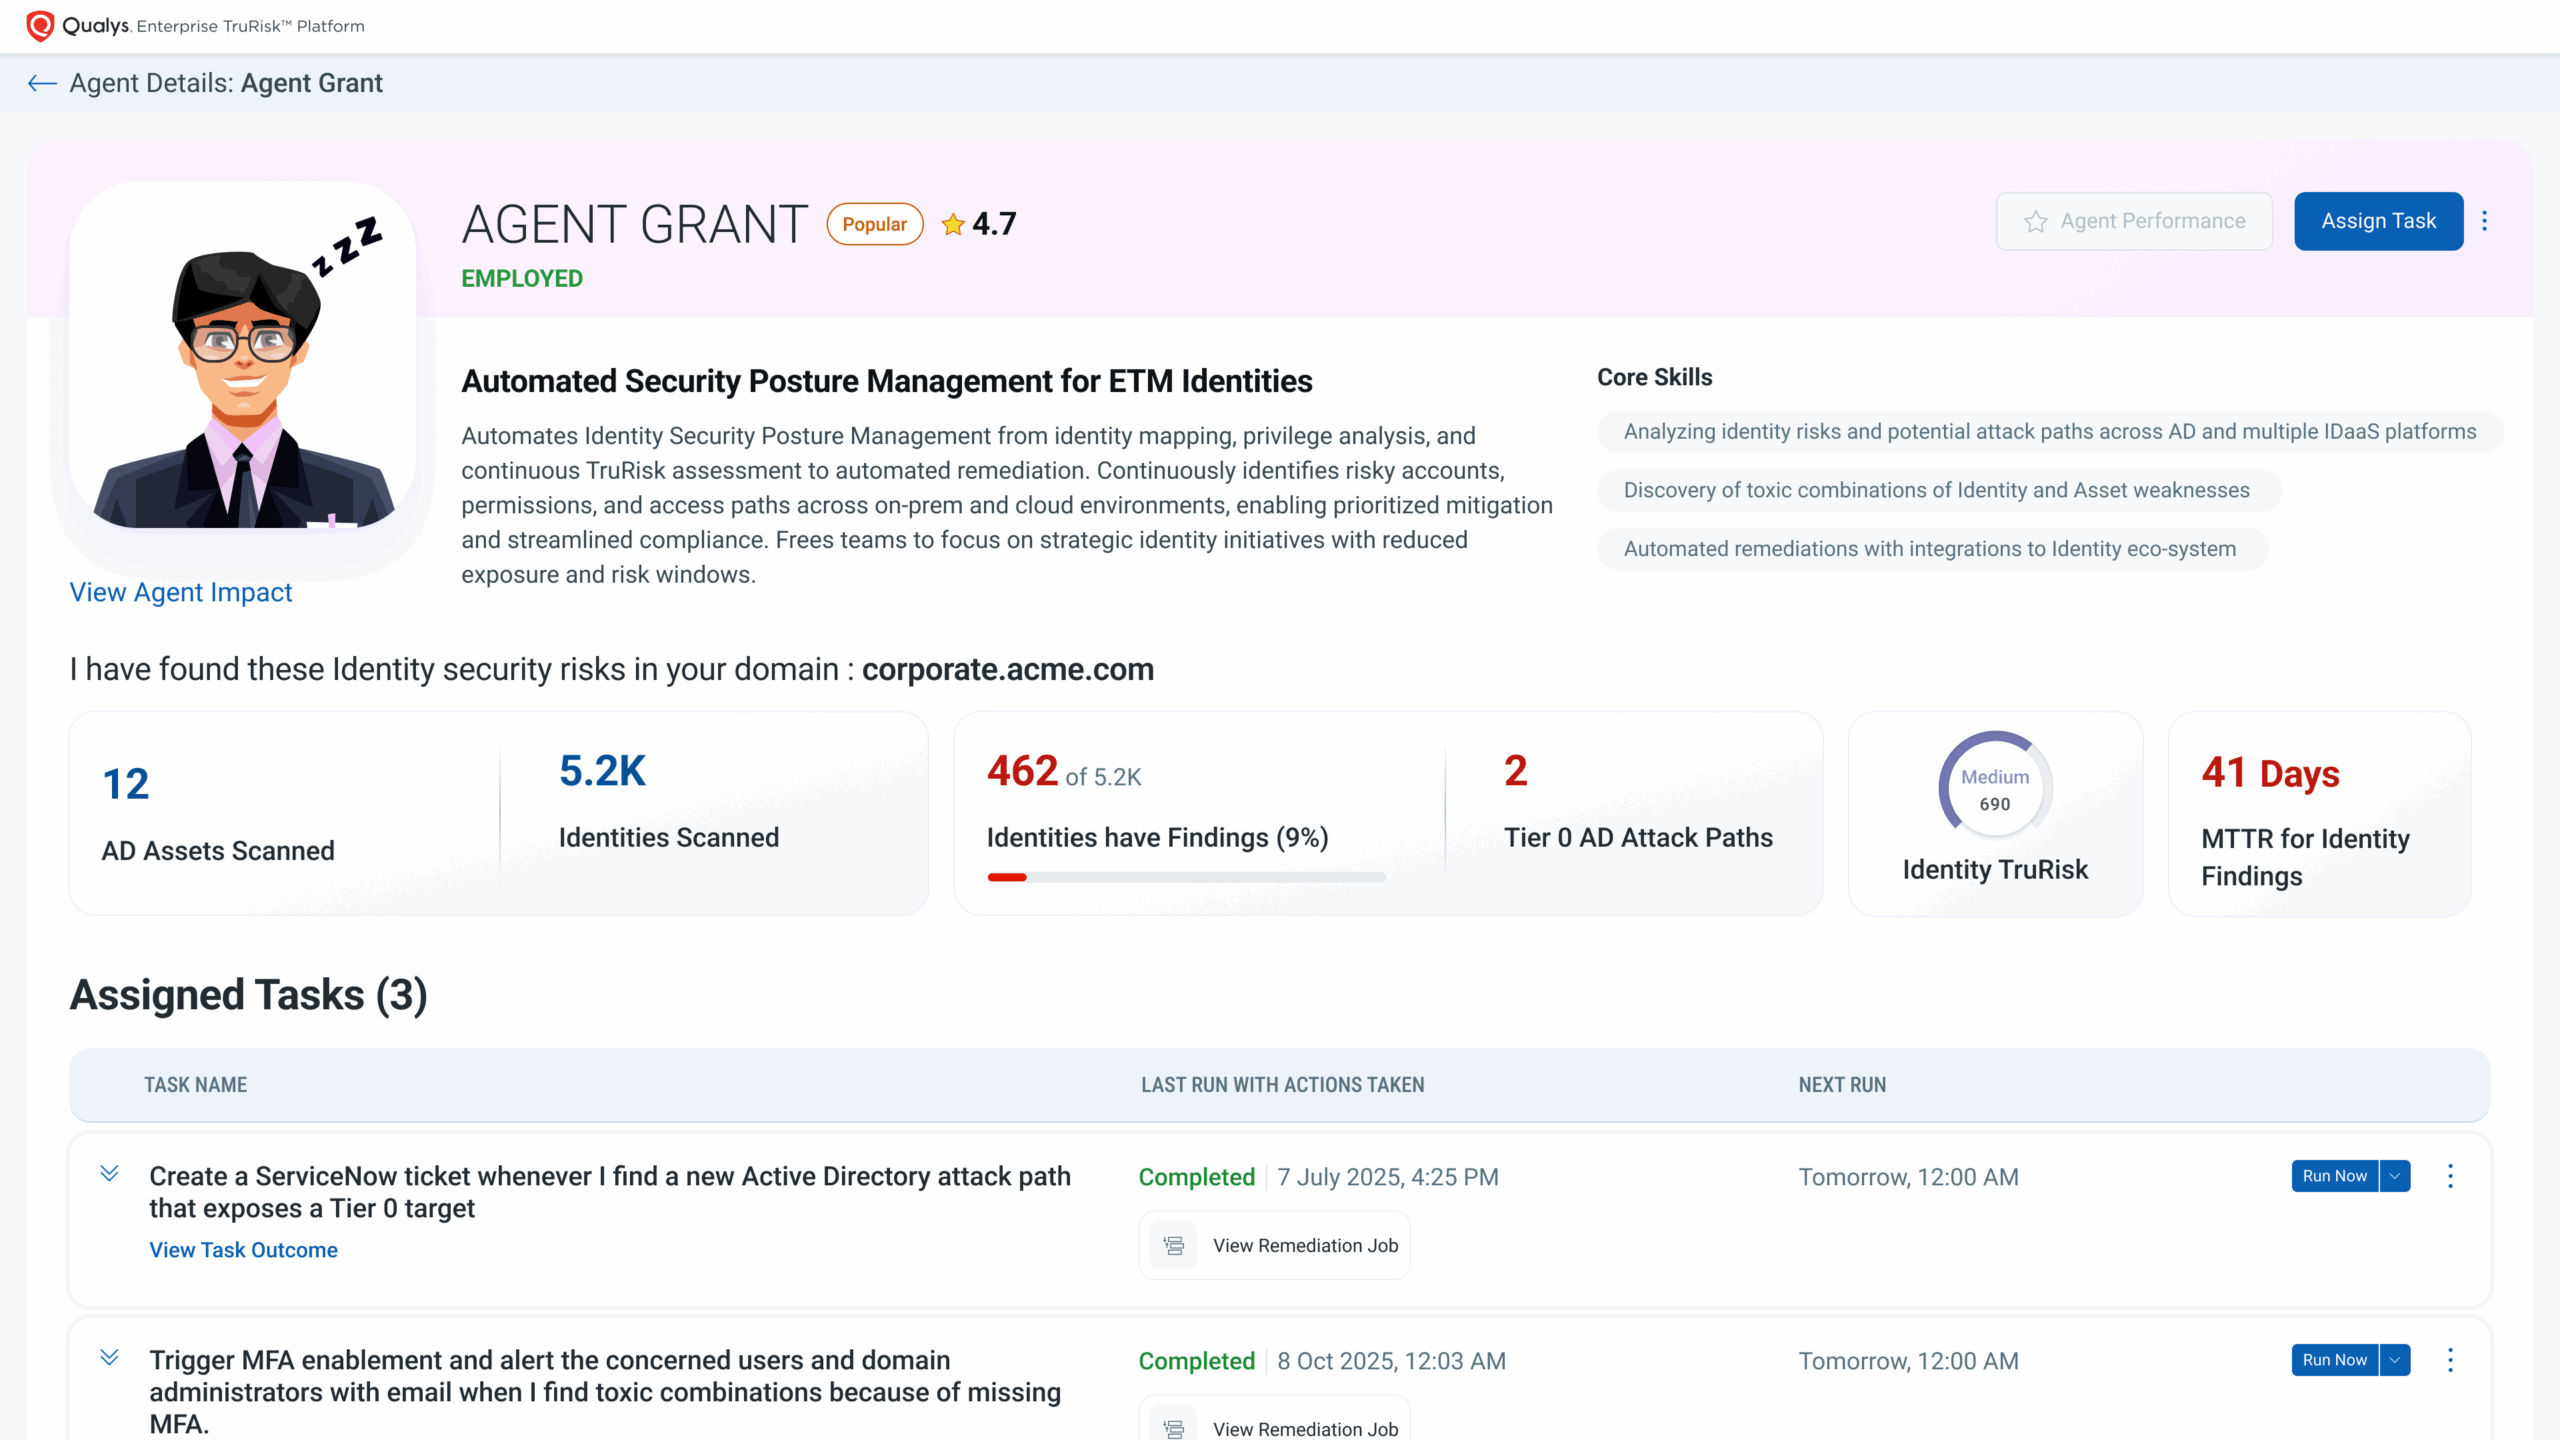
Task: Open the kebab menu next to Assign Task
Action: [2484, 221]
